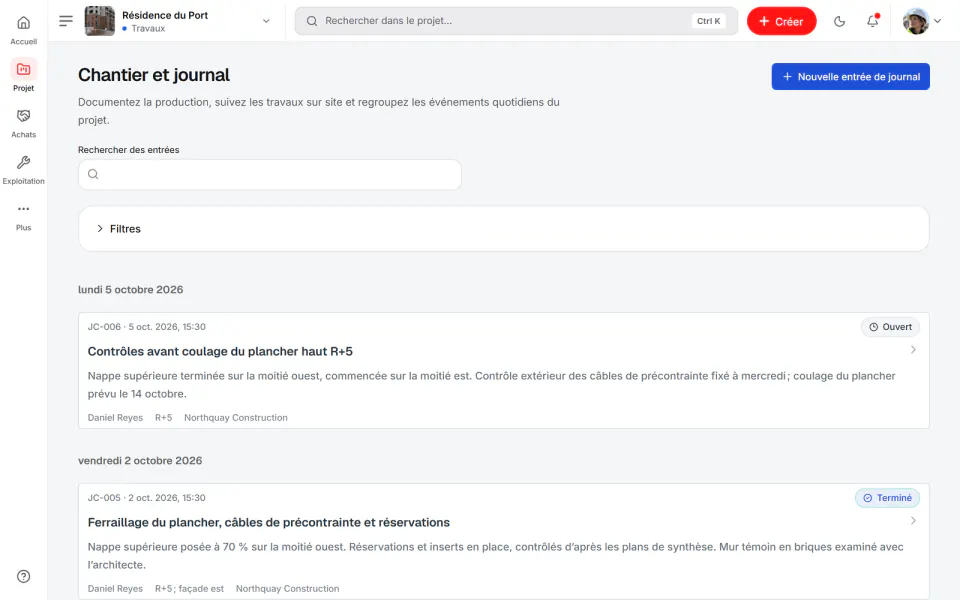Image resolution: width=960 pixels, height=600 pixels.
Task: Open the help question mark icon
Action: coord(23,576)
